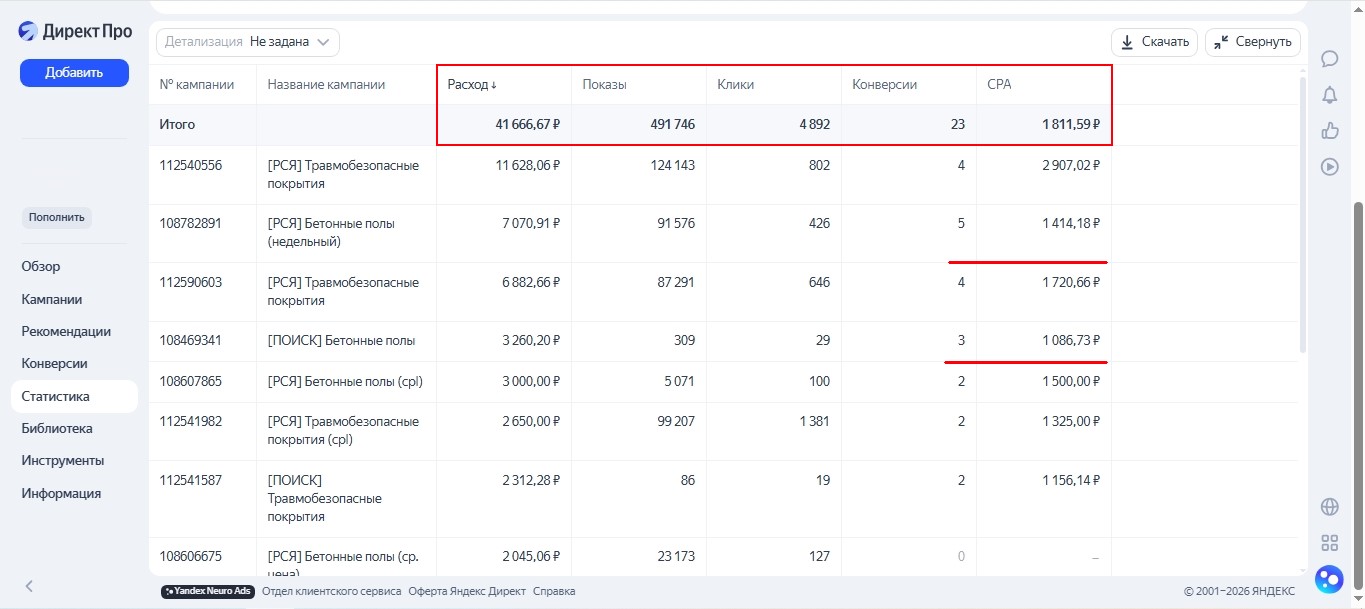The width and height of the screenshot is (1365, 609).
Task: Go to Рекомендации section
Action: (66, 331)
